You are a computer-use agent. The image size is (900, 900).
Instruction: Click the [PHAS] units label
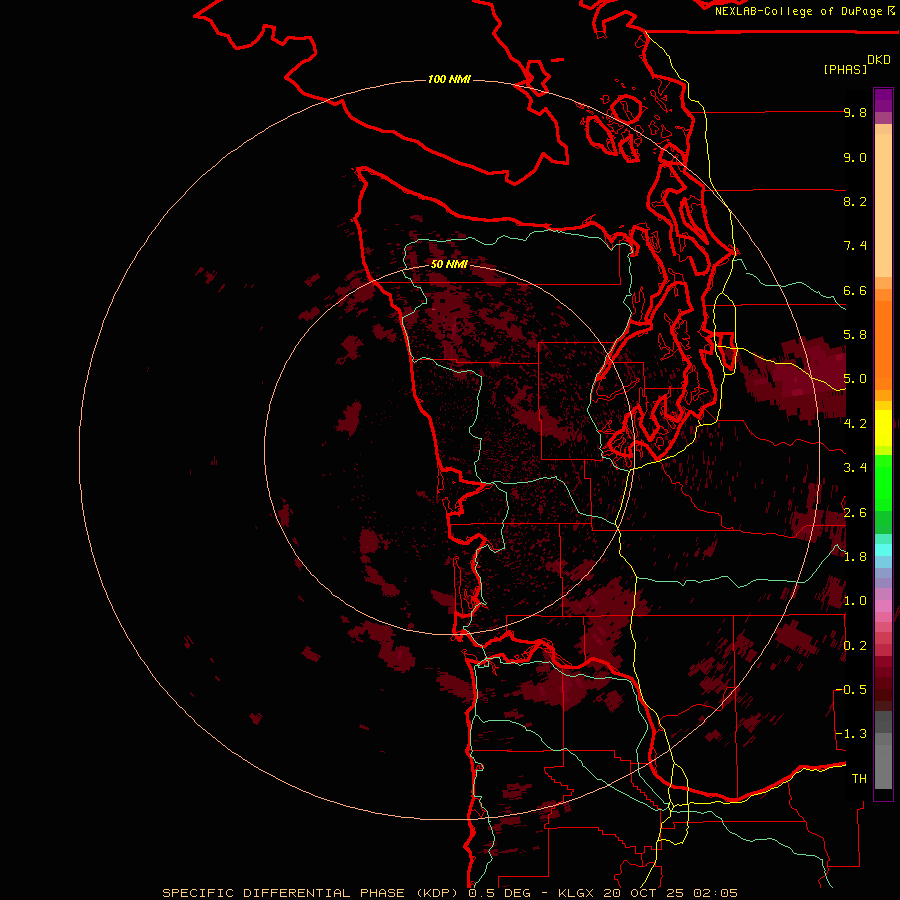pos(845,69)
